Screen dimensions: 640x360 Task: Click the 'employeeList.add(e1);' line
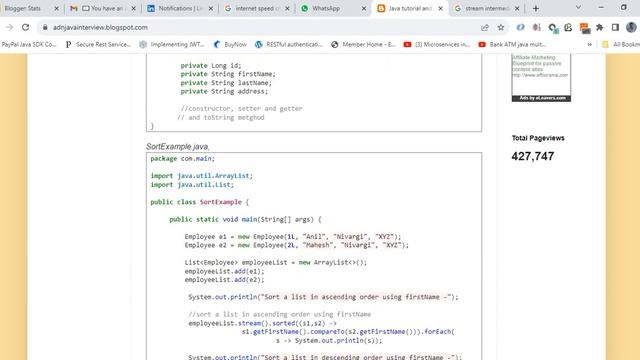(x=224, y=271)
